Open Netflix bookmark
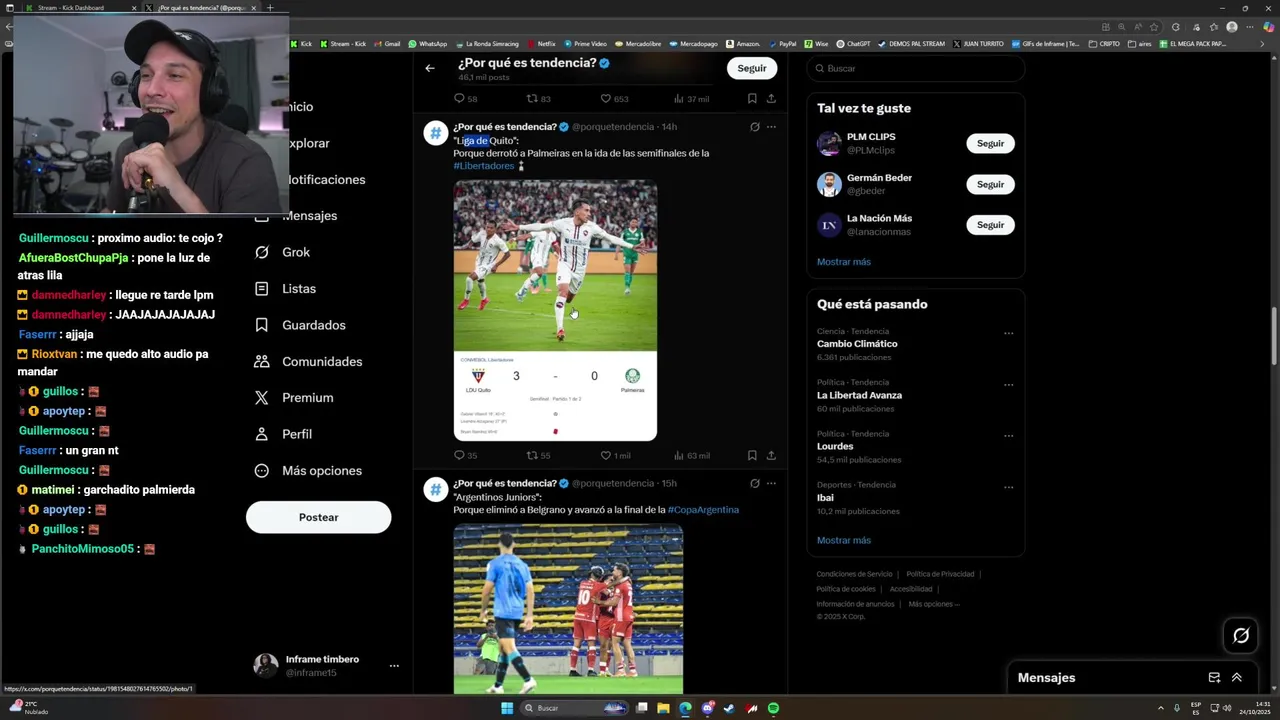This screenshot has width=1280, height=720. 541,44
